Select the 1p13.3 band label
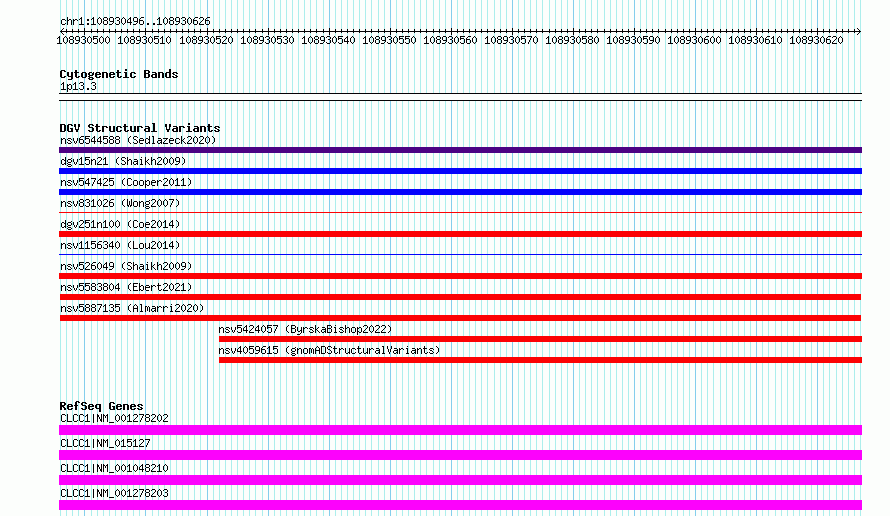Image resolution: width=890 pixels, height=516 pixels. (x=78, y=86)
